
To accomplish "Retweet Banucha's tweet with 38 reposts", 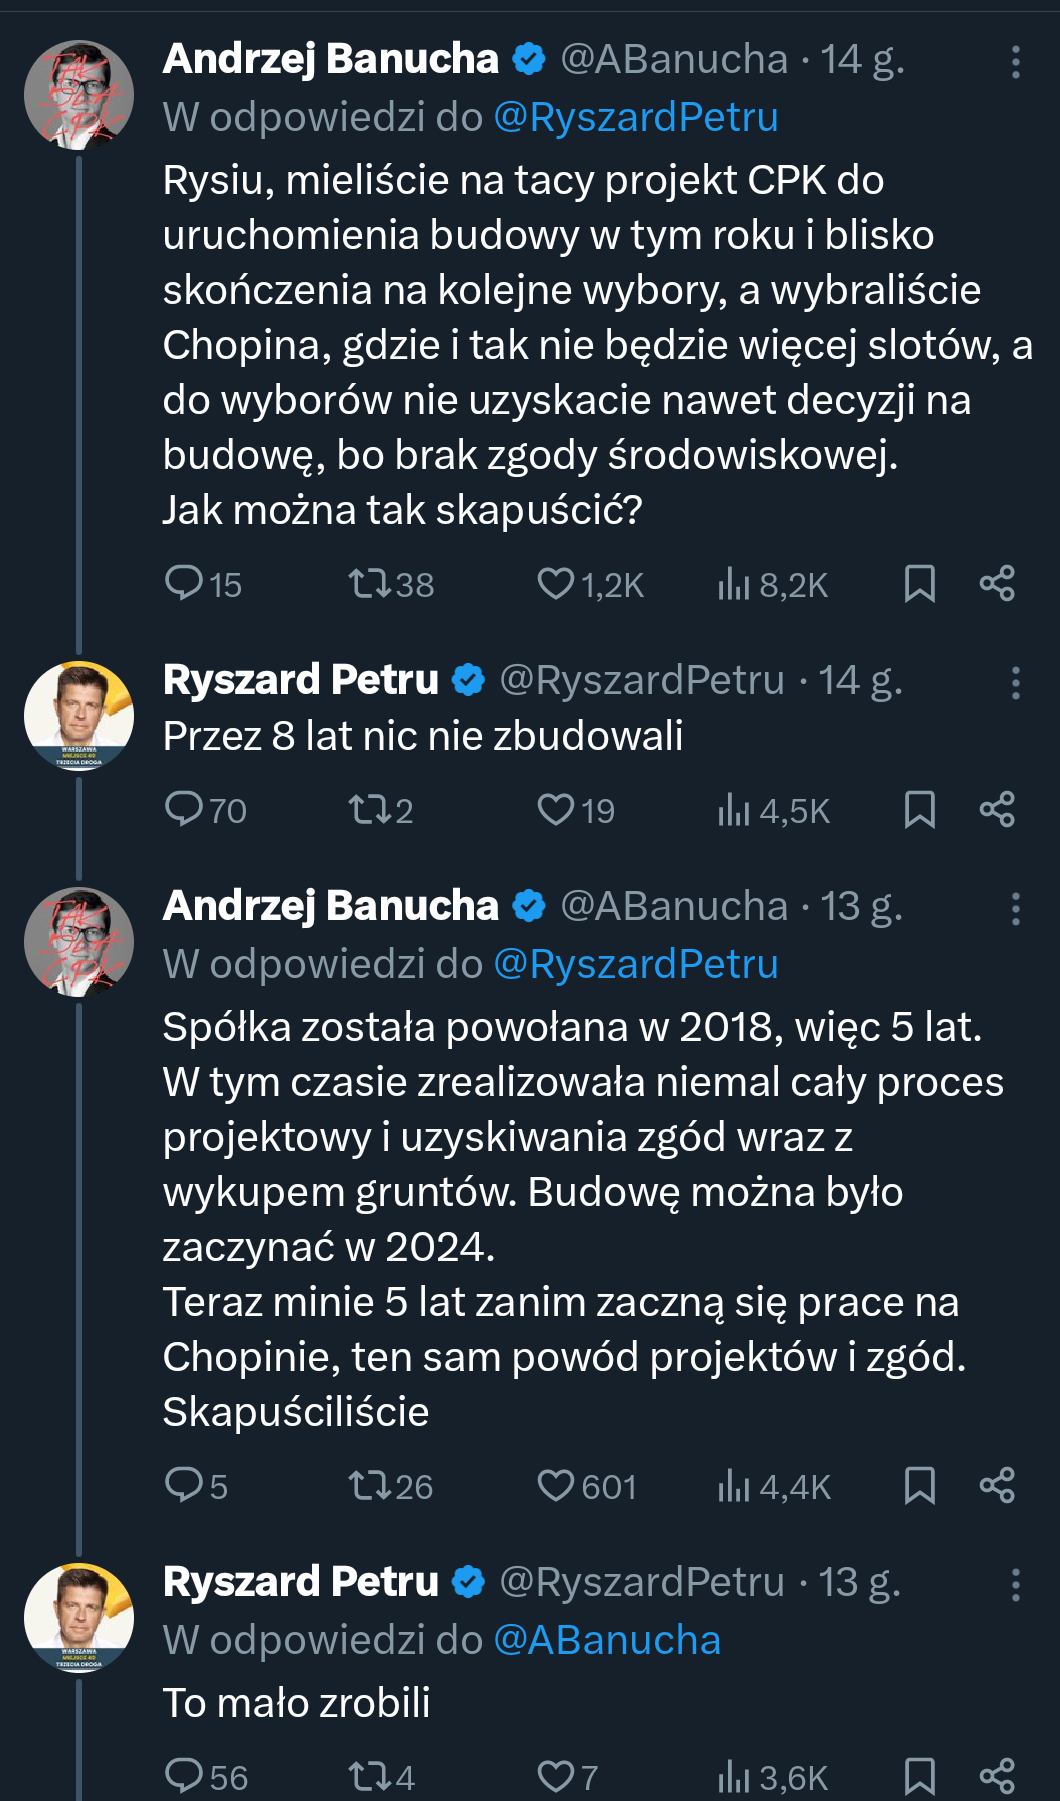I will [x=369, y=583].
